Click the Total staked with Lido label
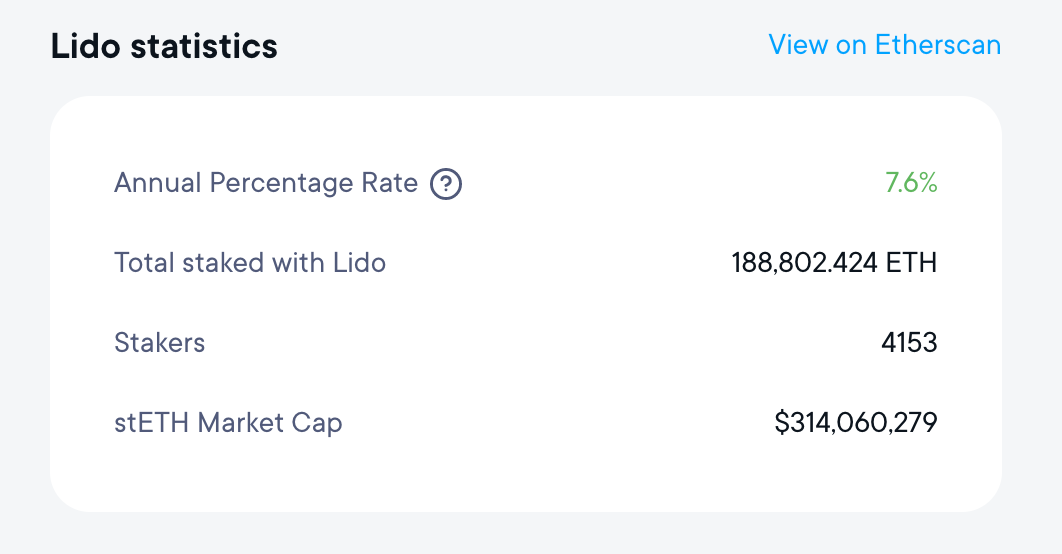1062x554 pixels. [x=250, y=263]
